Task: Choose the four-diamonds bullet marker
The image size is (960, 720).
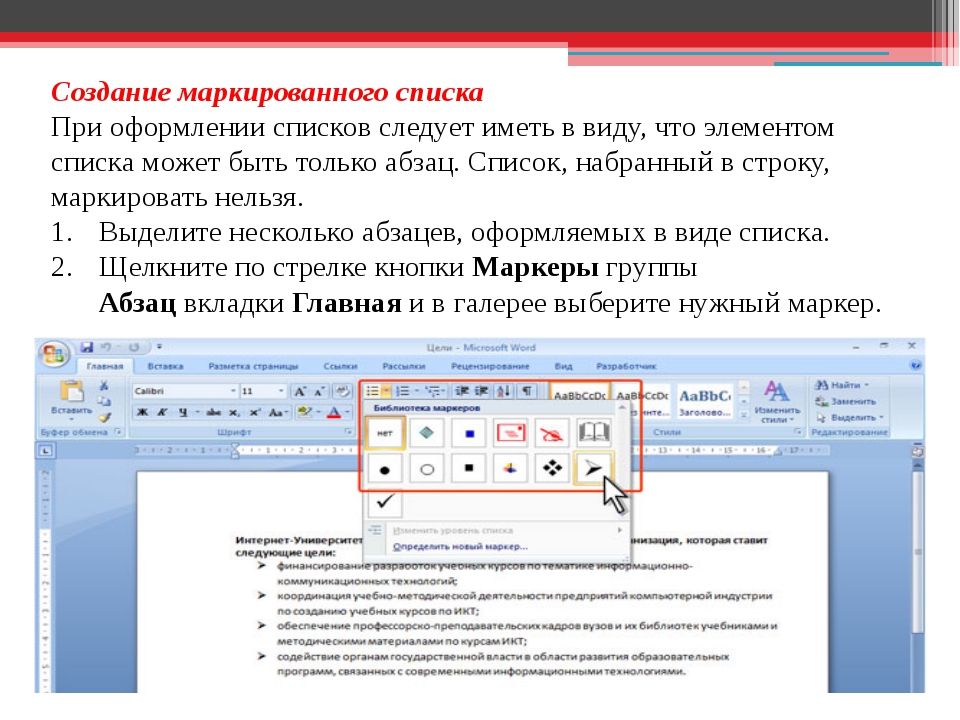Action: click(552, 469)
